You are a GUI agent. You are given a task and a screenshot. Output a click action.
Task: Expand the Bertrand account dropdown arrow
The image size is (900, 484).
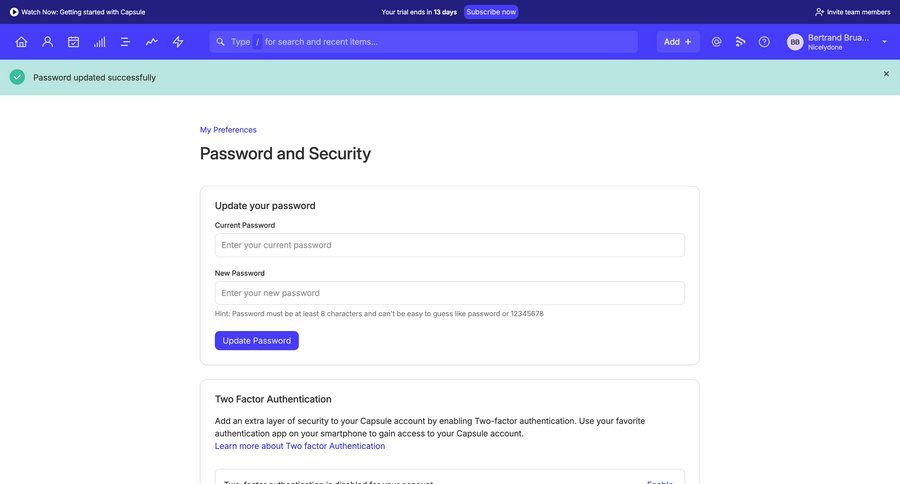884,42
